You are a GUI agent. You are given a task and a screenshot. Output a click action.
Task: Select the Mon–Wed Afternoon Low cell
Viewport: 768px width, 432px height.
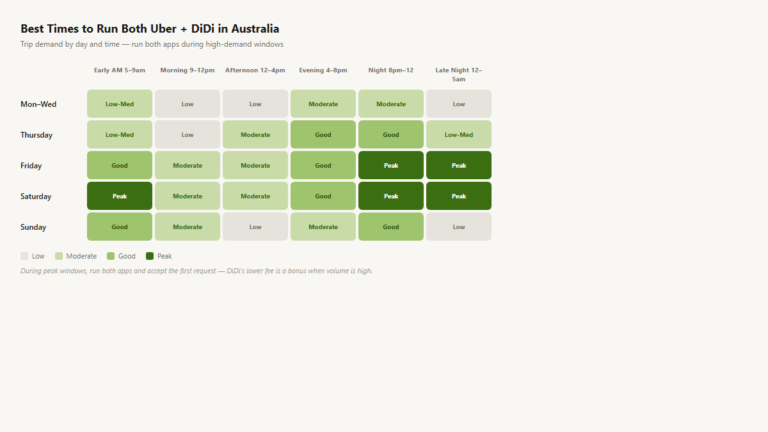pos(255,104)
